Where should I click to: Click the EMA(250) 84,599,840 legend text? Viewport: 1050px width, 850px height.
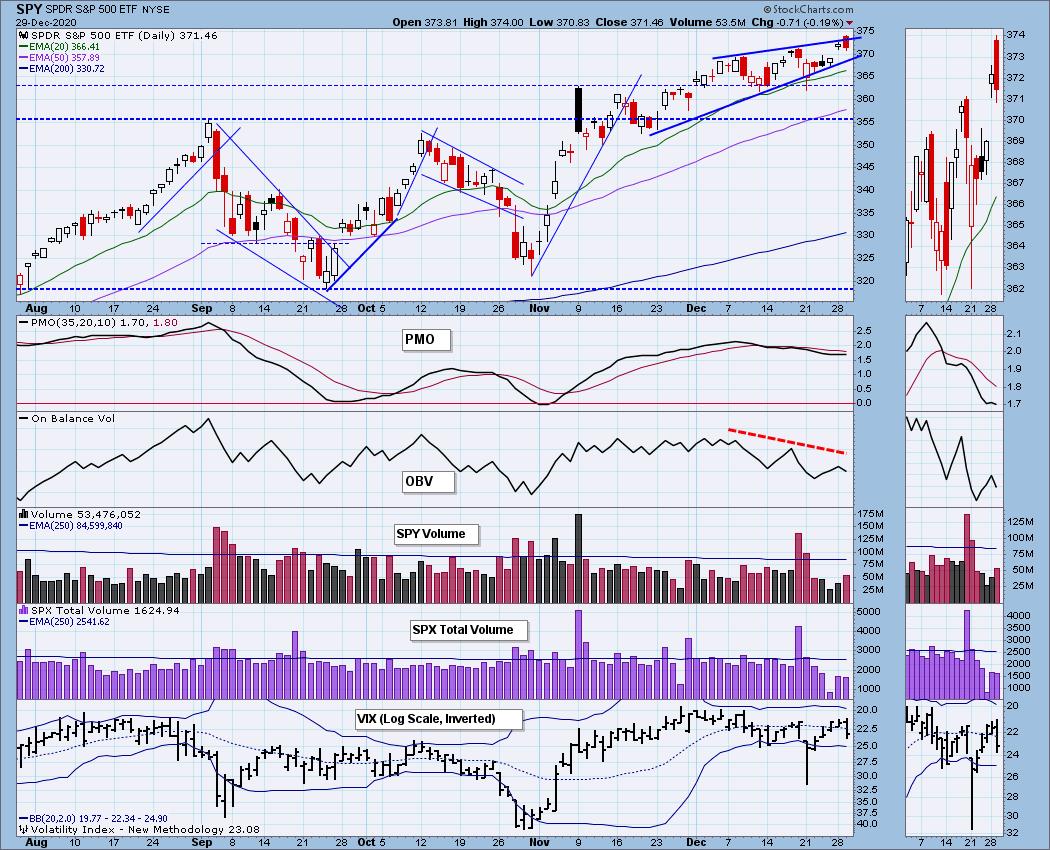click(x=70, y=526)
